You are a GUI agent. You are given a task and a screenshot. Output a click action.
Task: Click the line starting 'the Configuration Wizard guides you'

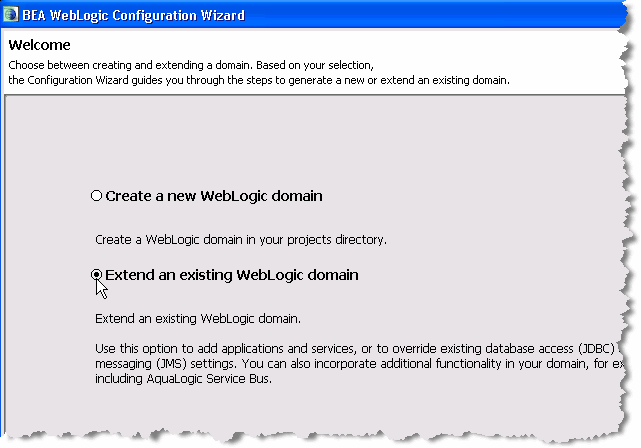tap(259, 80)
